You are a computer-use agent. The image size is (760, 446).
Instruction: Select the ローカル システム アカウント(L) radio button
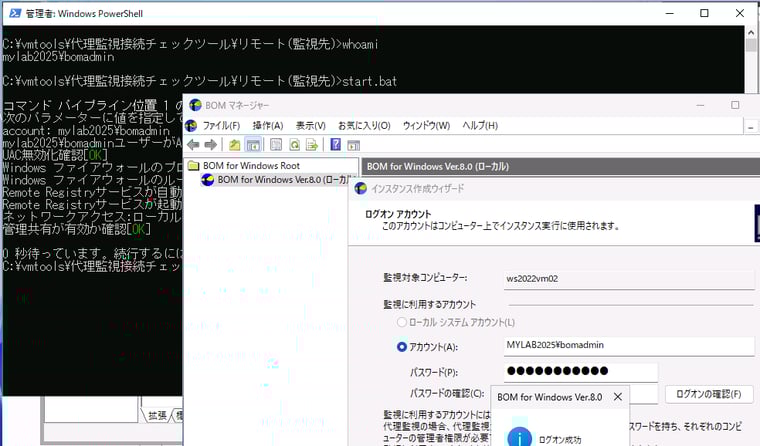(x=401, y=322)
